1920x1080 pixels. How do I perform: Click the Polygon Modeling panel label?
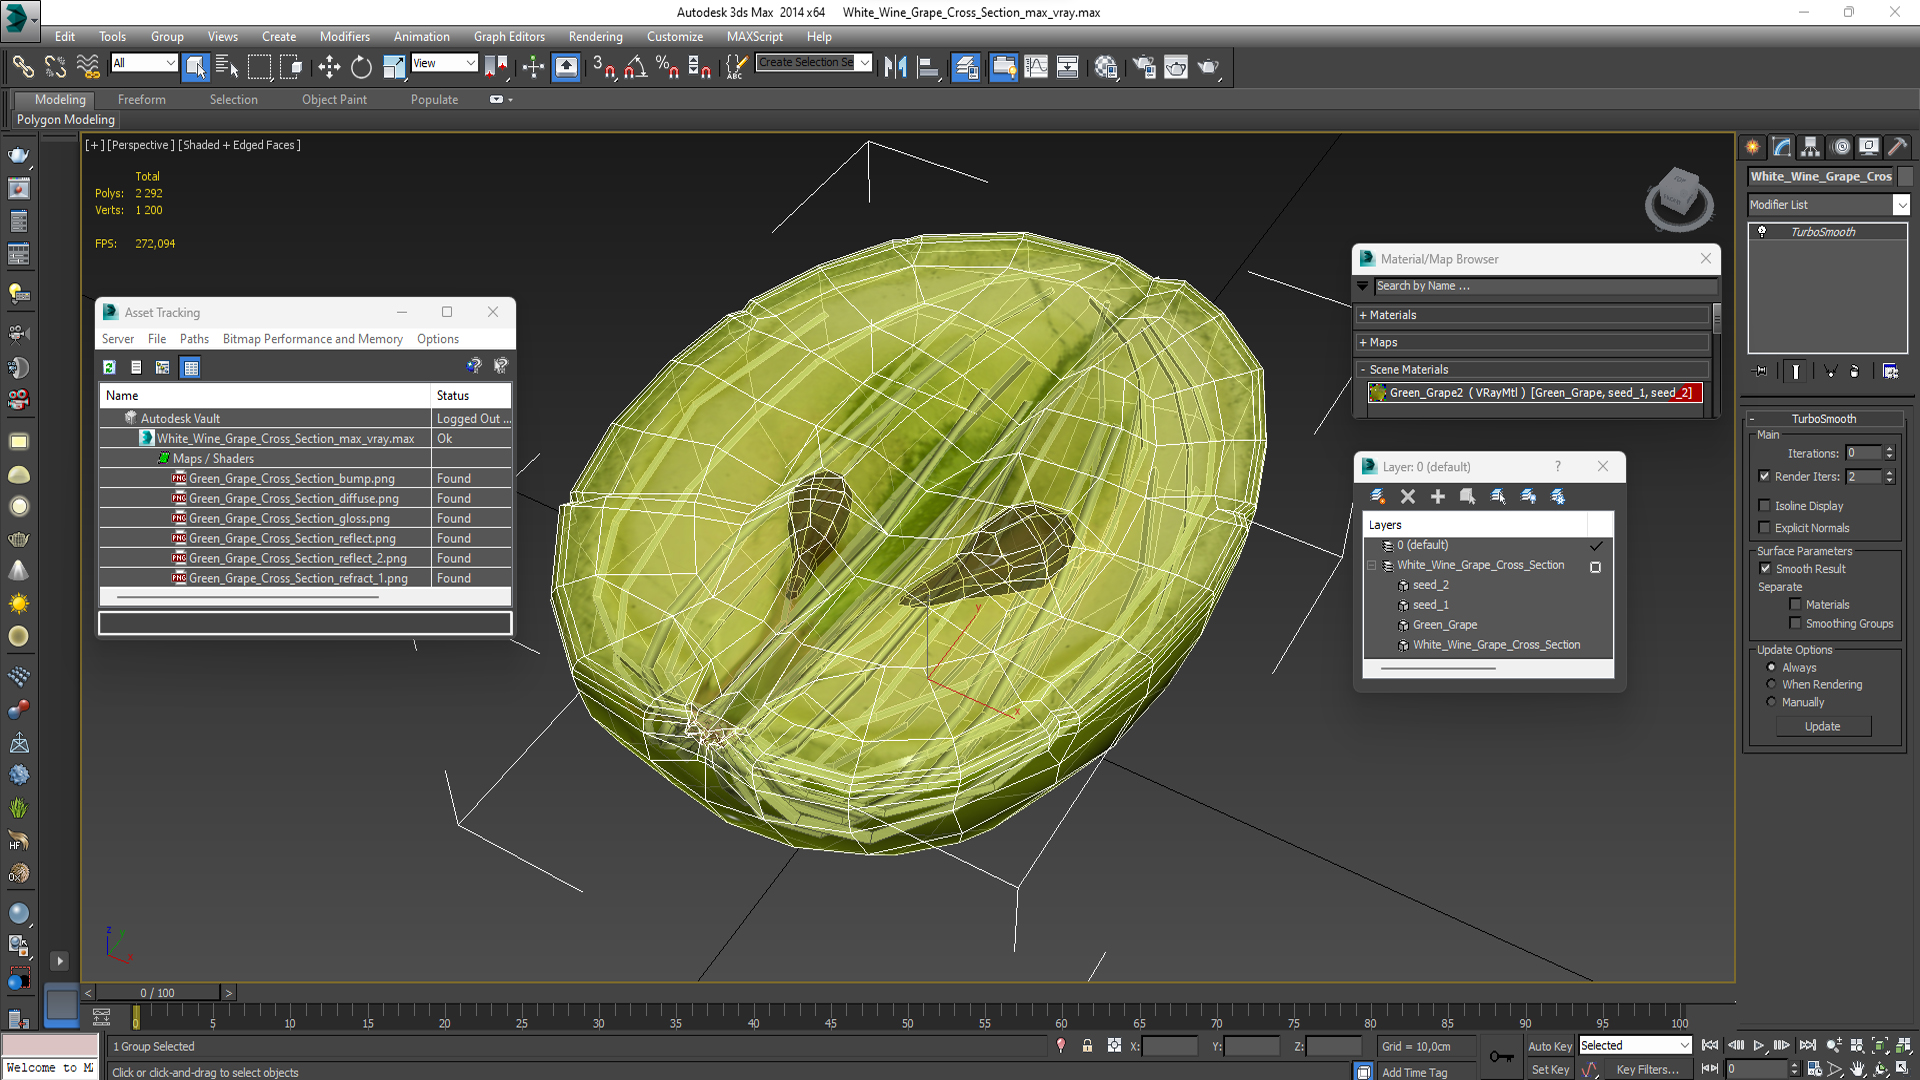click(66, 120)
